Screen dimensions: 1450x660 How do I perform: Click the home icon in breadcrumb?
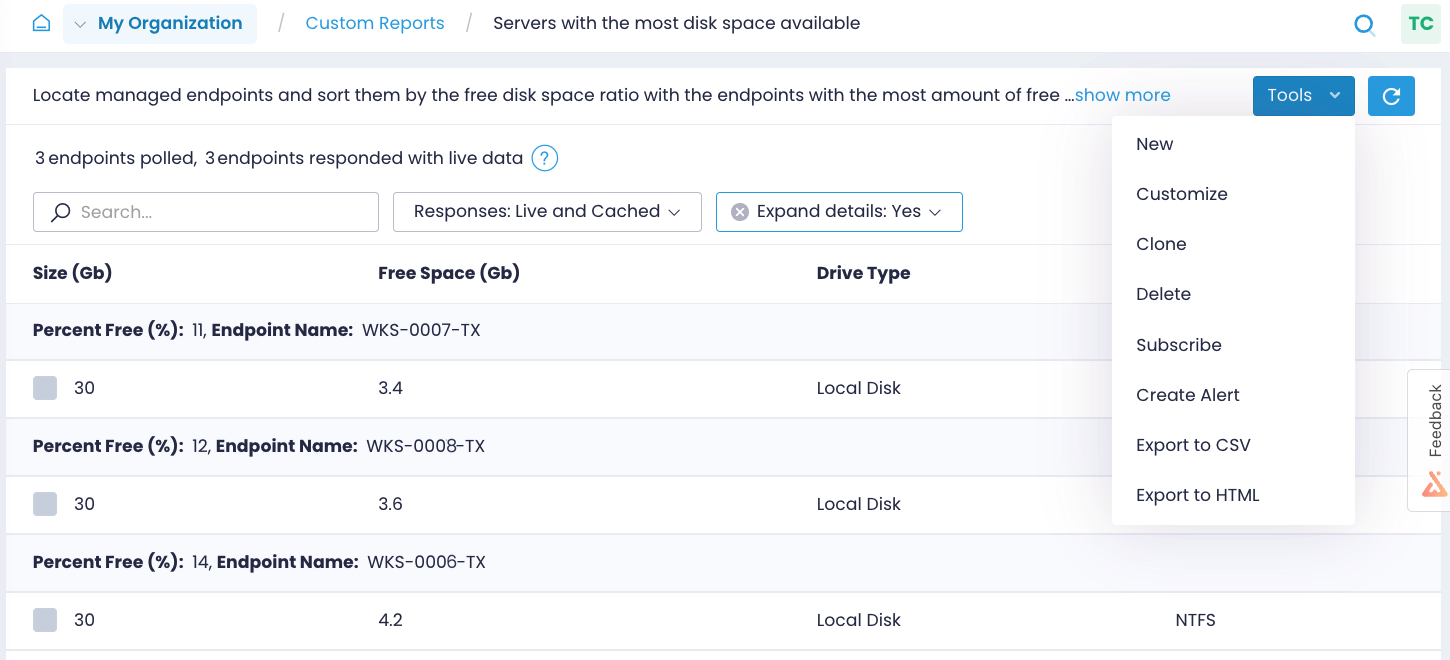pos(41,23)
